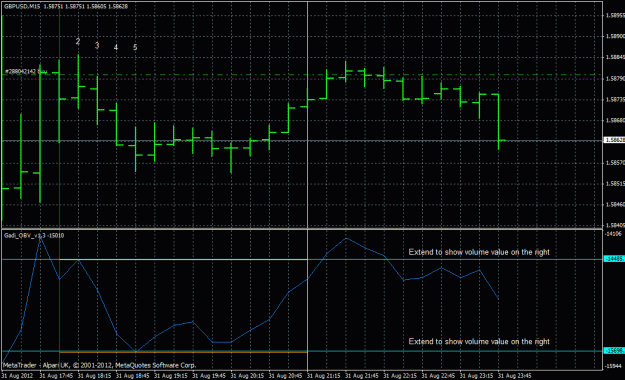Click the 1.58900 price axis label

pos(615,36)
